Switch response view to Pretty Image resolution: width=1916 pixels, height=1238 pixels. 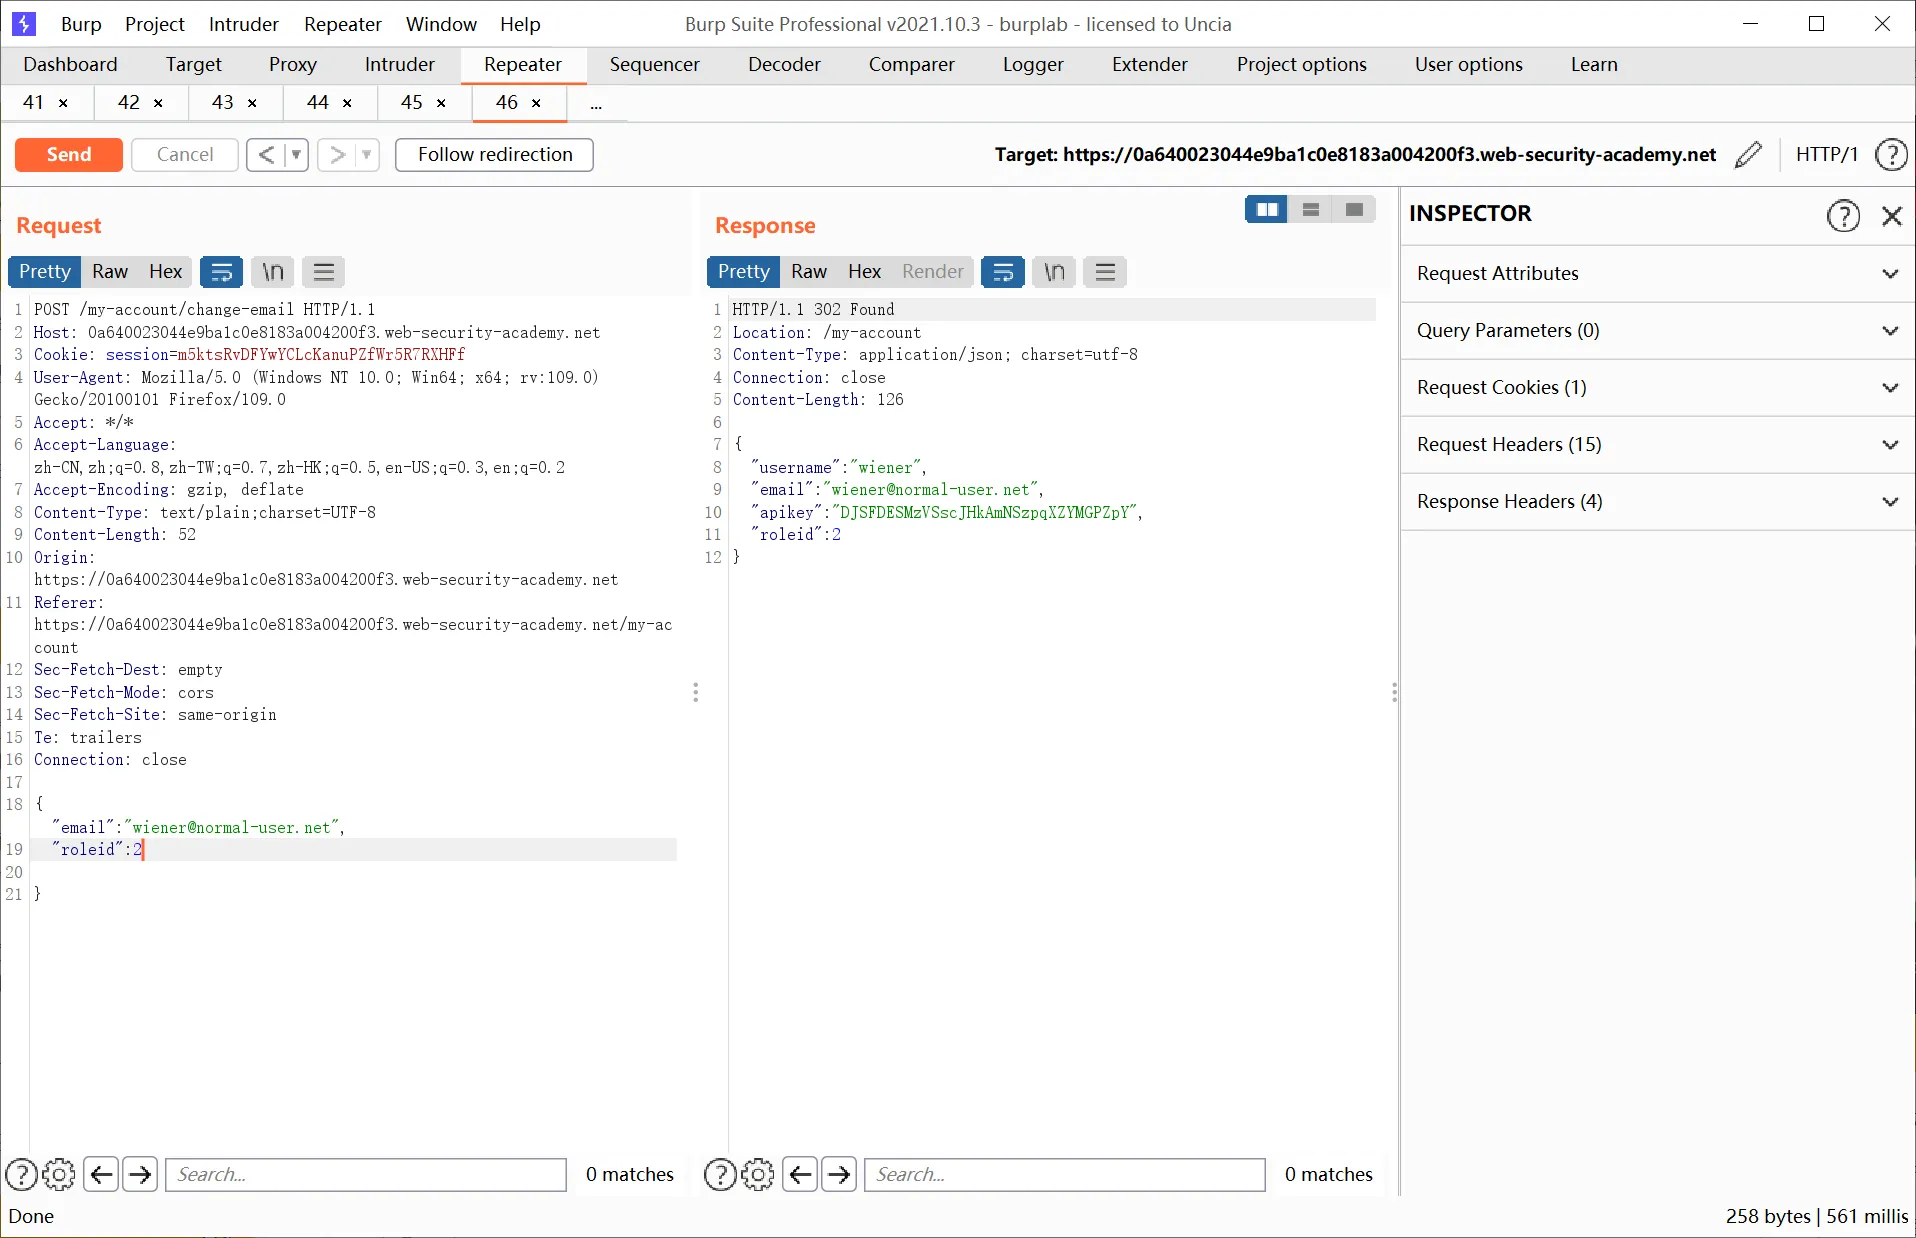coord(744,272)
